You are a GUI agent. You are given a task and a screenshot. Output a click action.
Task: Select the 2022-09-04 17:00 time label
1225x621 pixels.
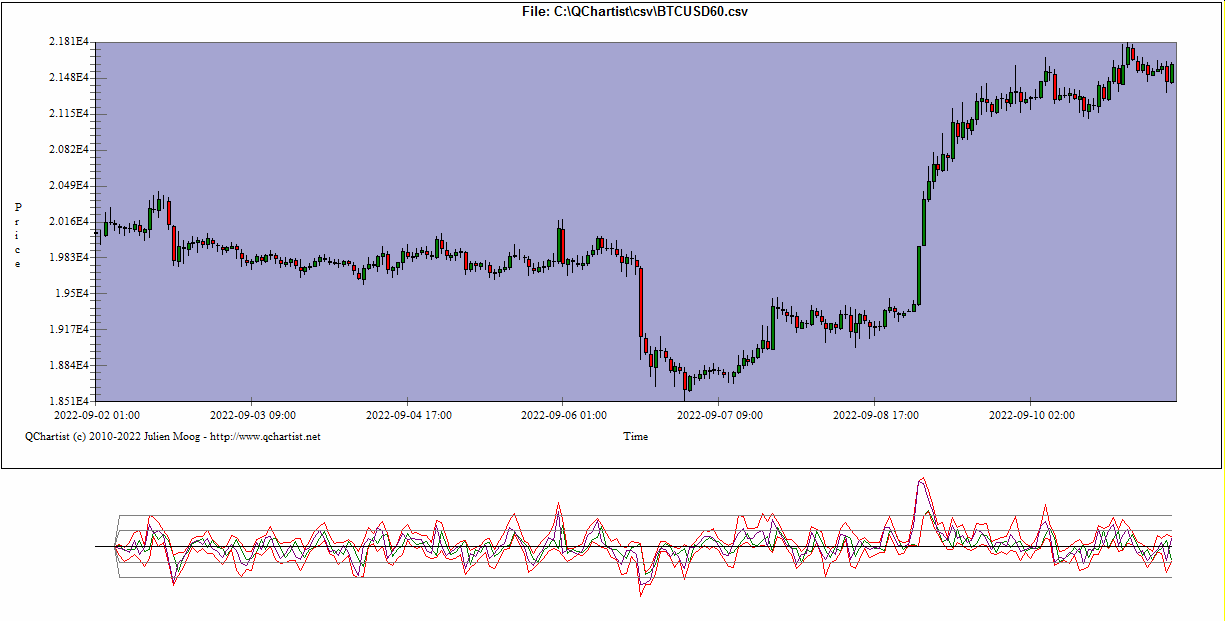coord(408,414)
